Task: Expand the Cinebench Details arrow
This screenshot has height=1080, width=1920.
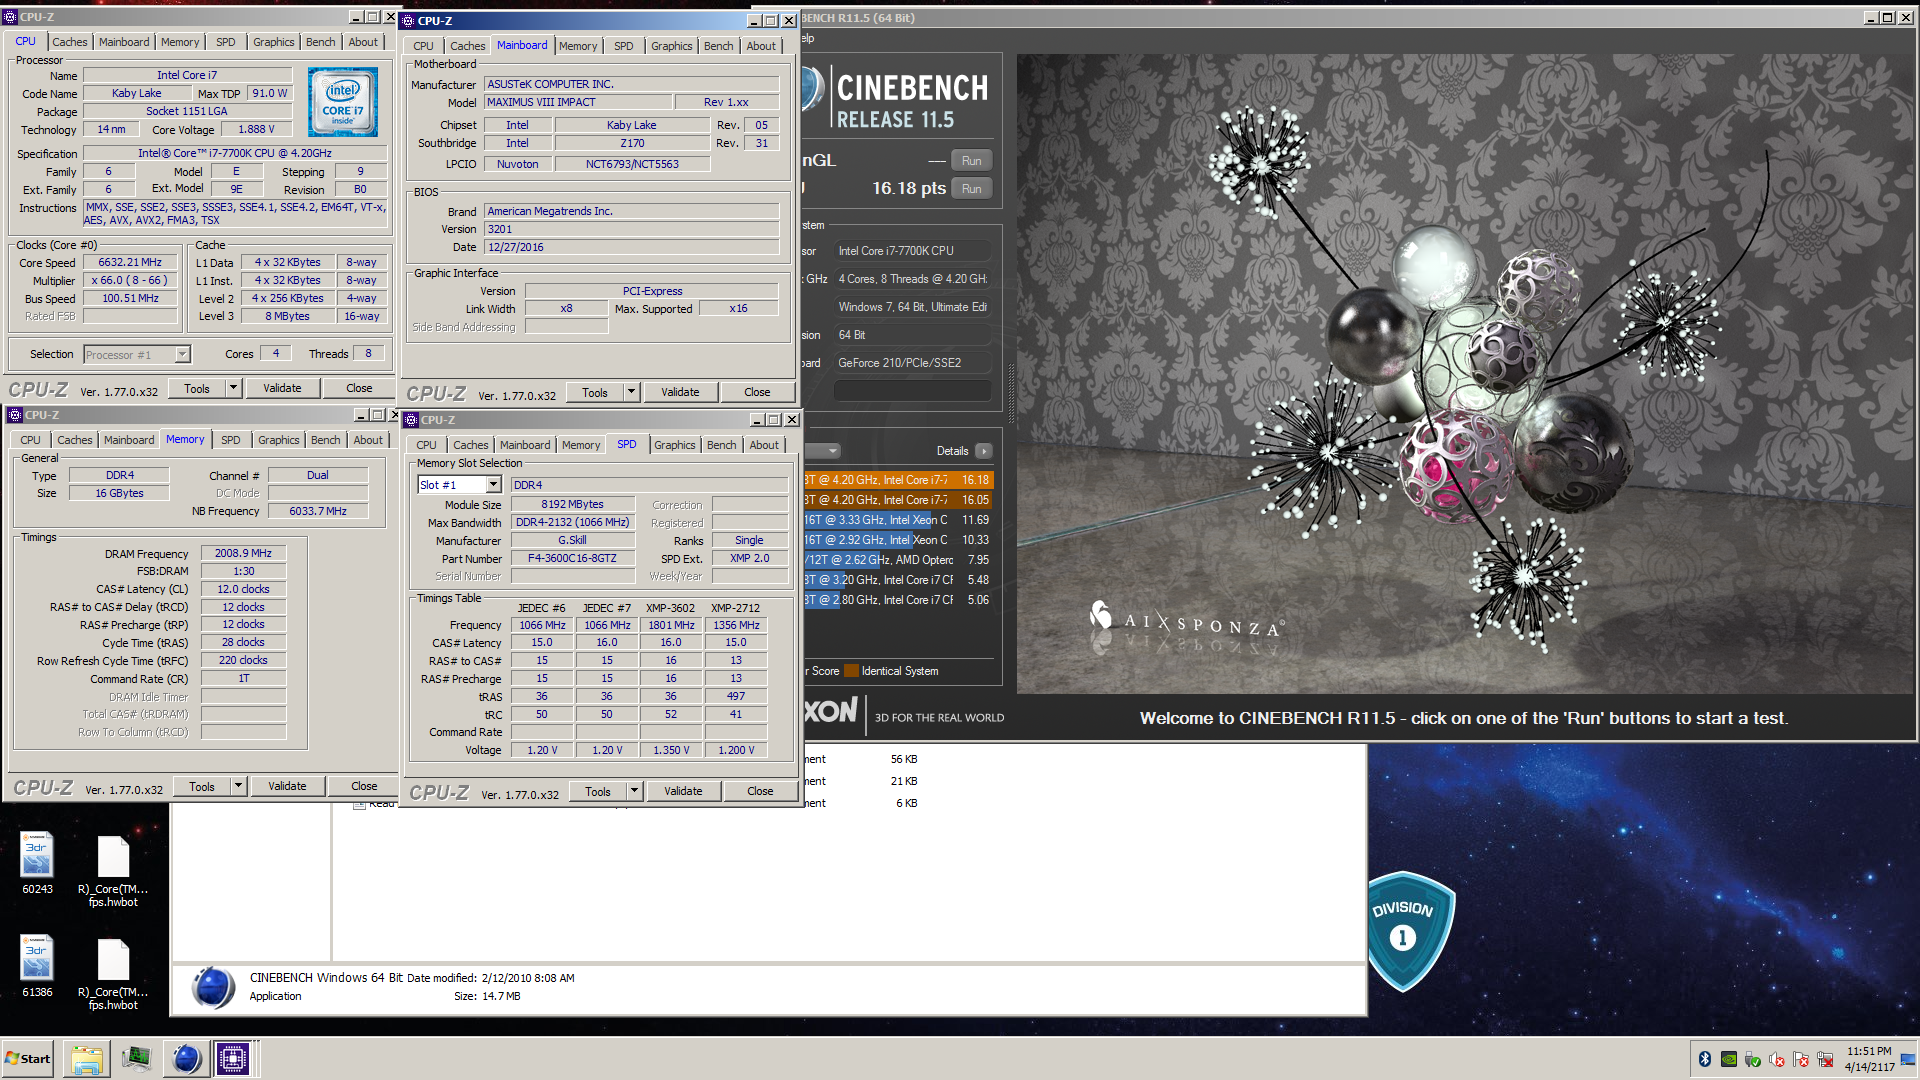Action: tap(984, 451)
